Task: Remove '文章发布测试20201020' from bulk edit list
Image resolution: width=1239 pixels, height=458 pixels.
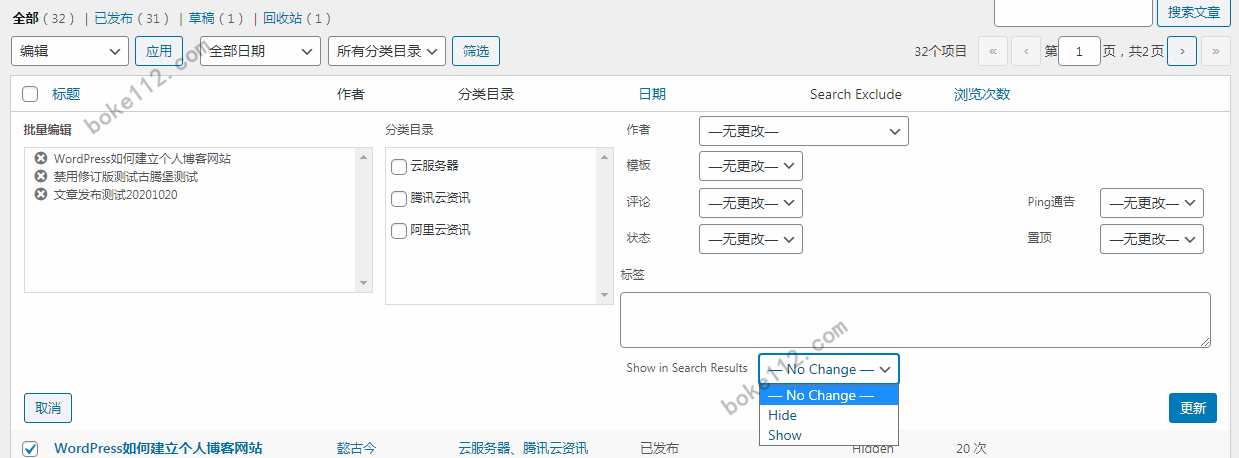Action: point(40,194)
